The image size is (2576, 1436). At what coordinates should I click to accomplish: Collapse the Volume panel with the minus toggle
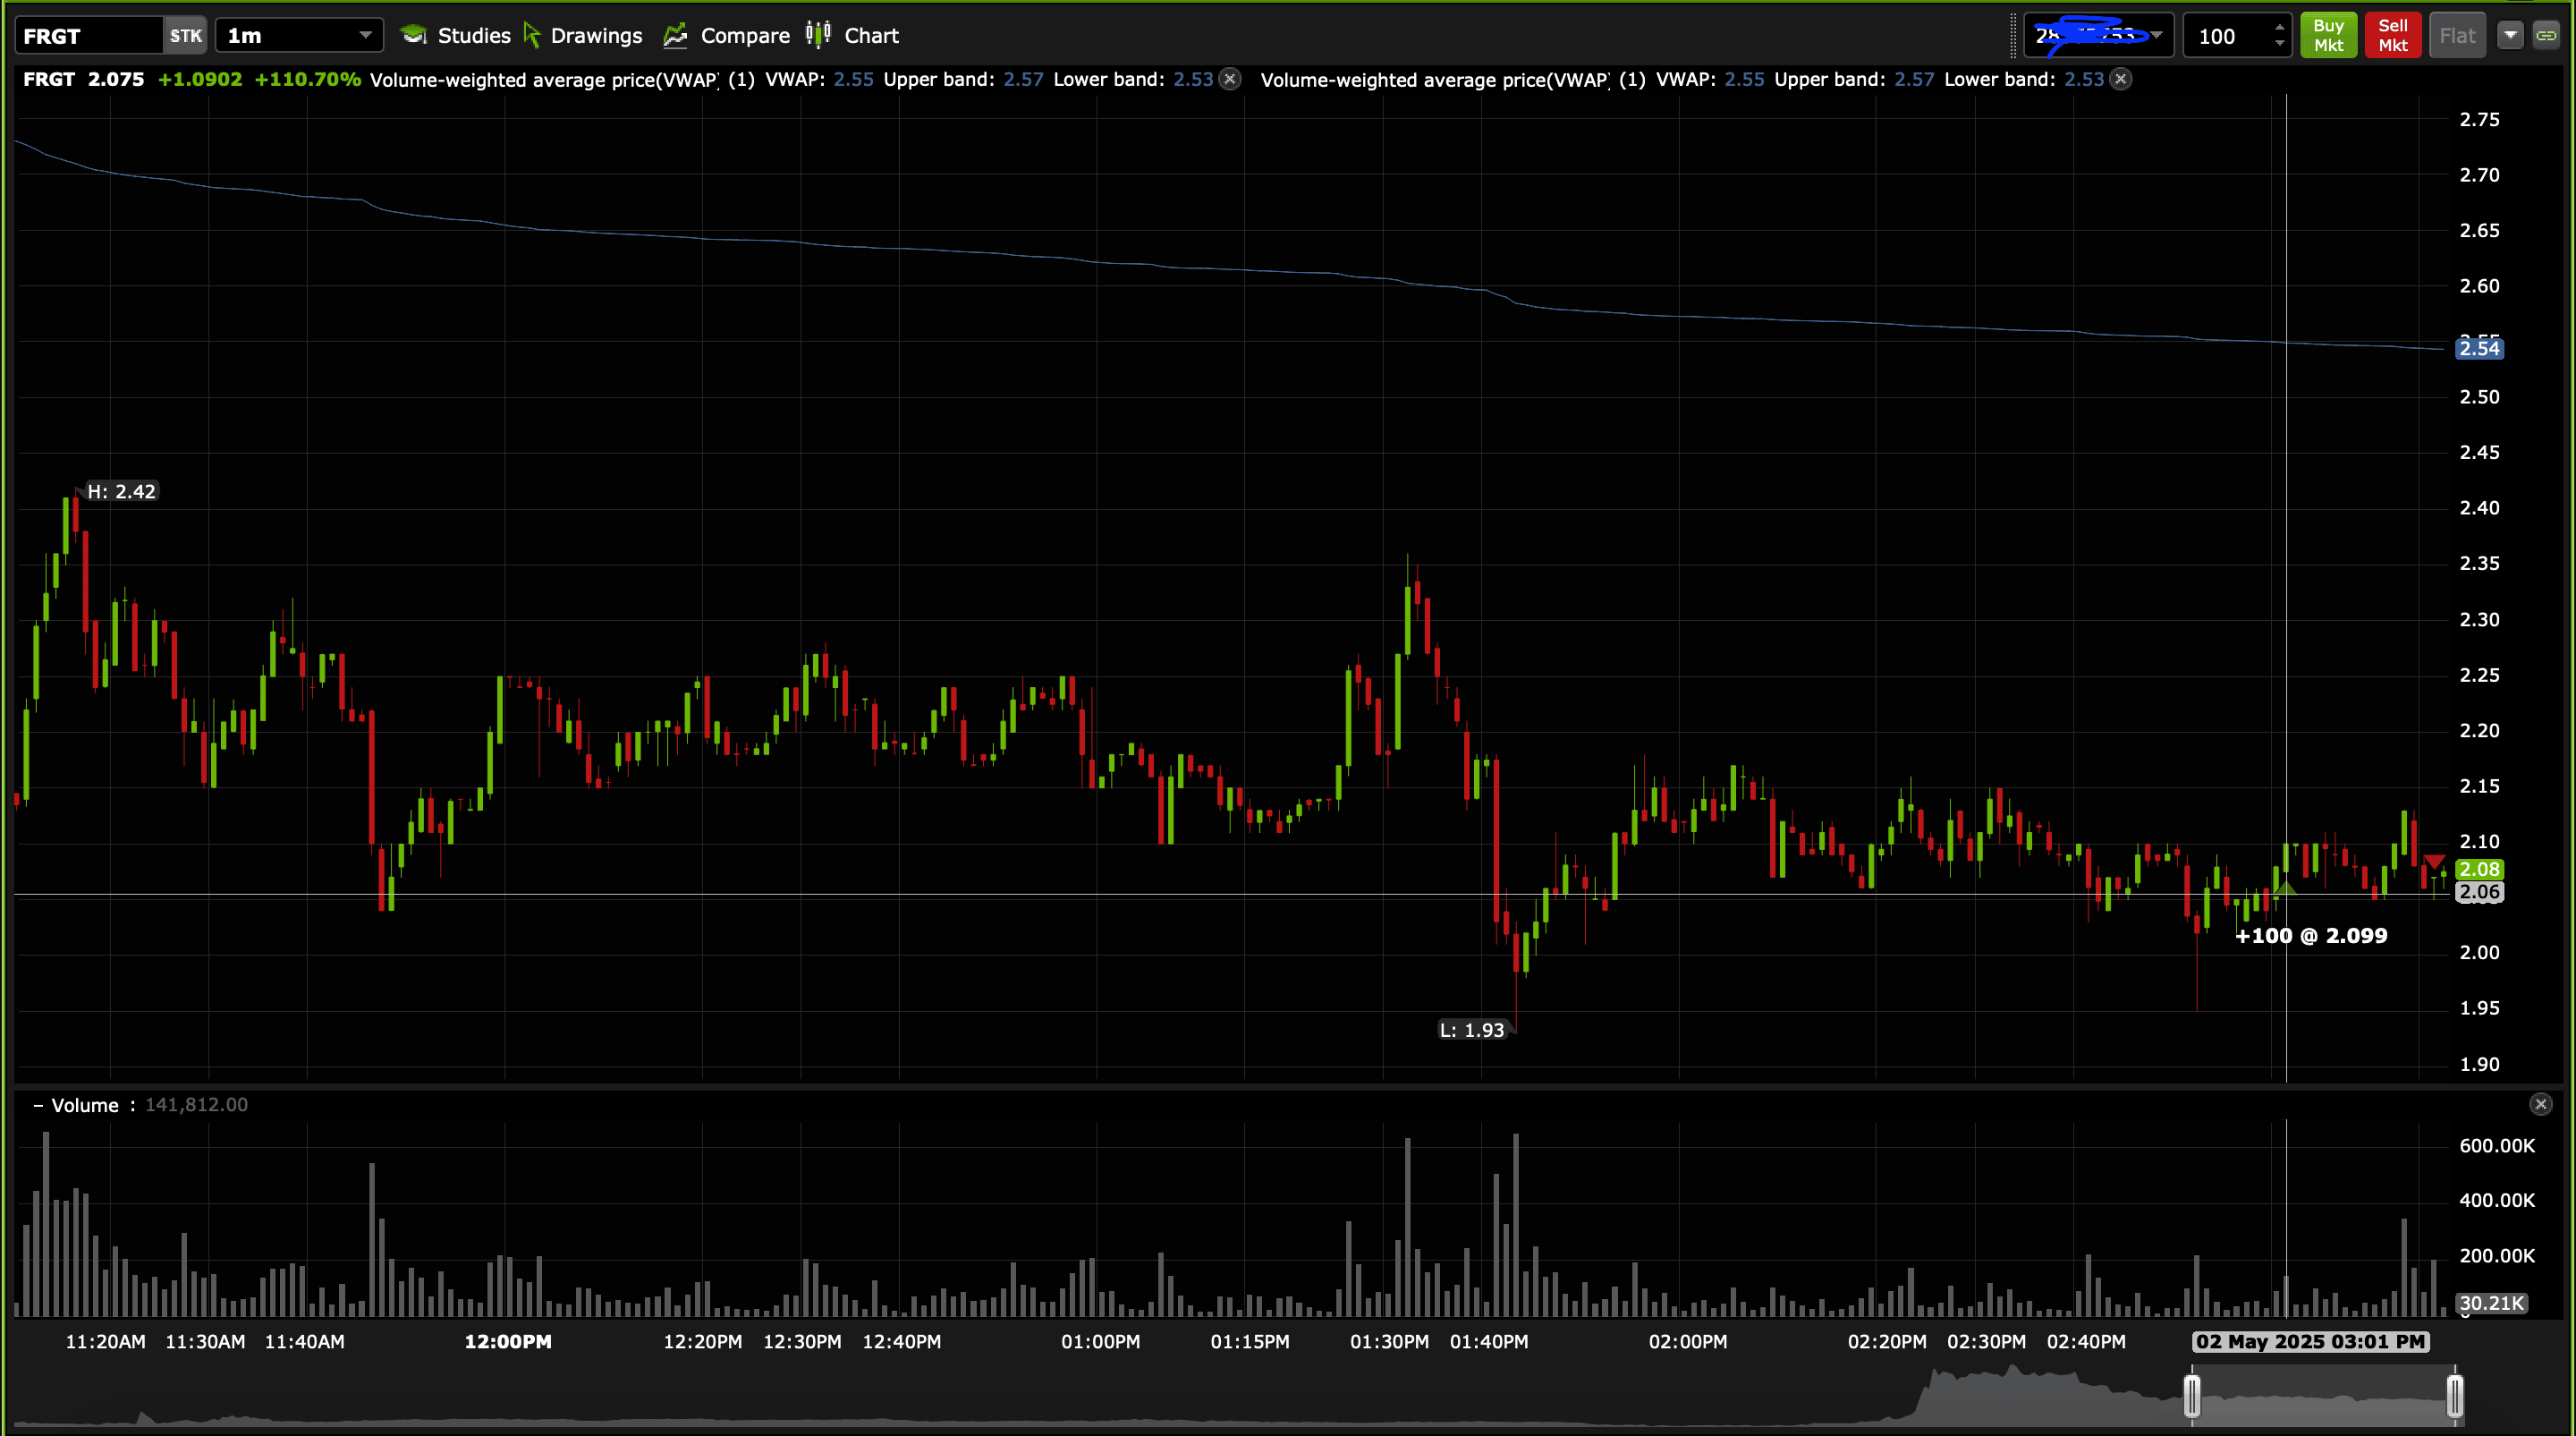pos(38,1105)
